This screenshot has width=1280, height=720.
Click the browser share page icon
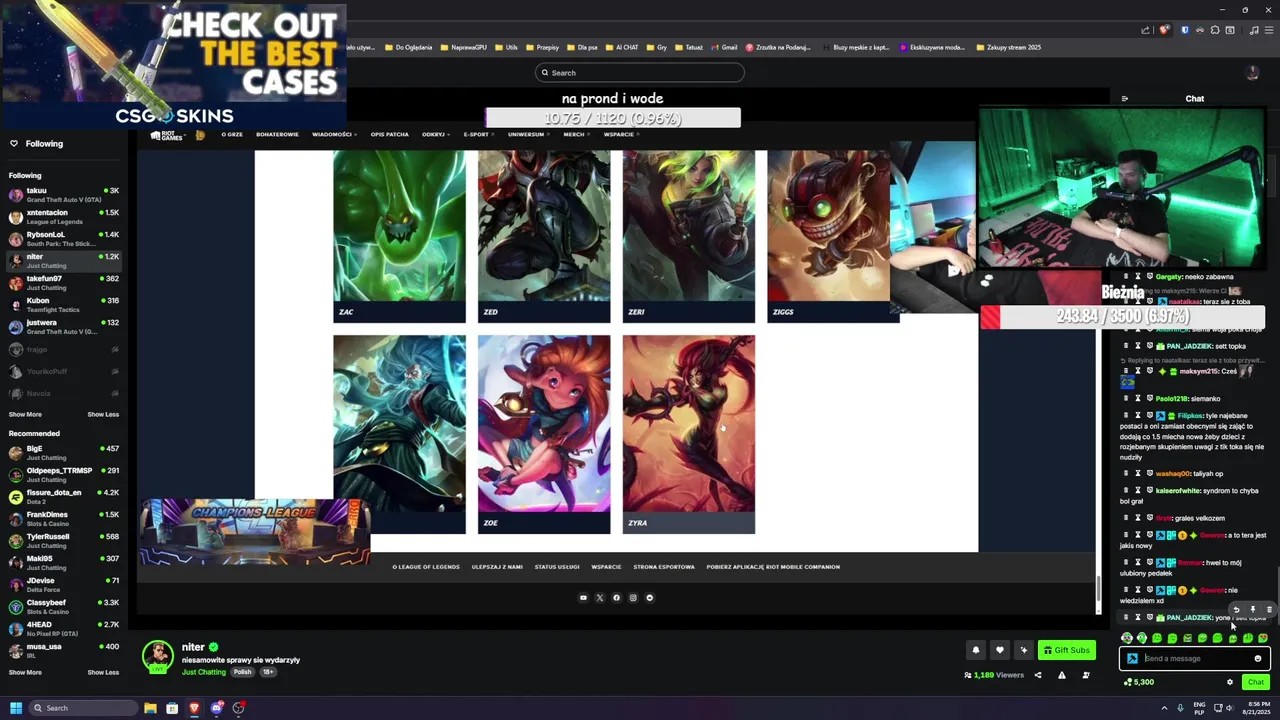1145,30
